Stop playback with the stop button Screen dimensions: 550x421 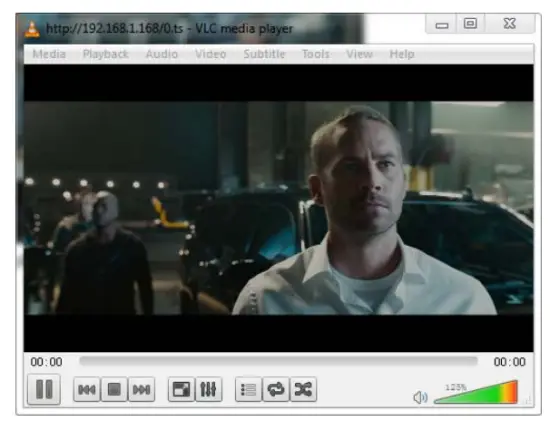[114, 389]
